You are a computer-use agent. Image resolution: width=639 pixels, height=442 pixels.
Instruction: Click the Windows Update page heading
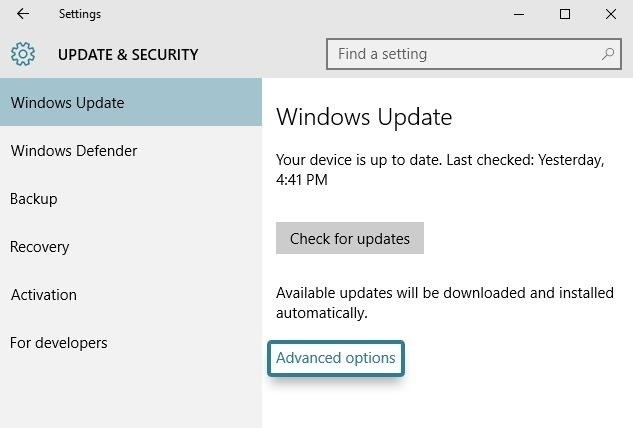364,117
